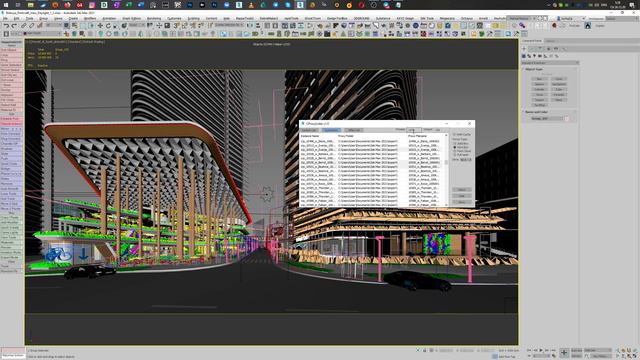
Task: Click the Box primitive button
Action: point(540,79)
